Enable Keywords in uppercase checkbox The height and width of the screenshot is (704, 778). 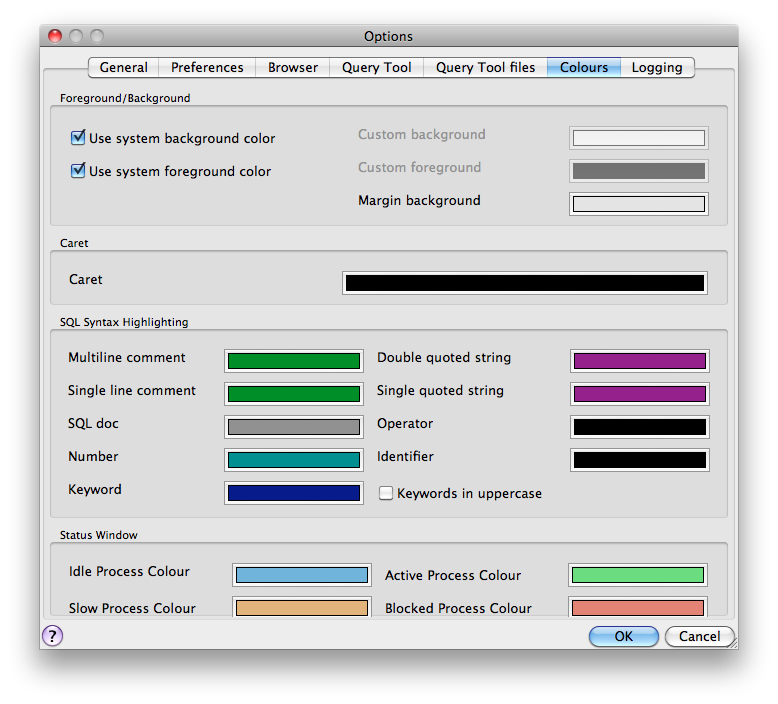(386, 493)
